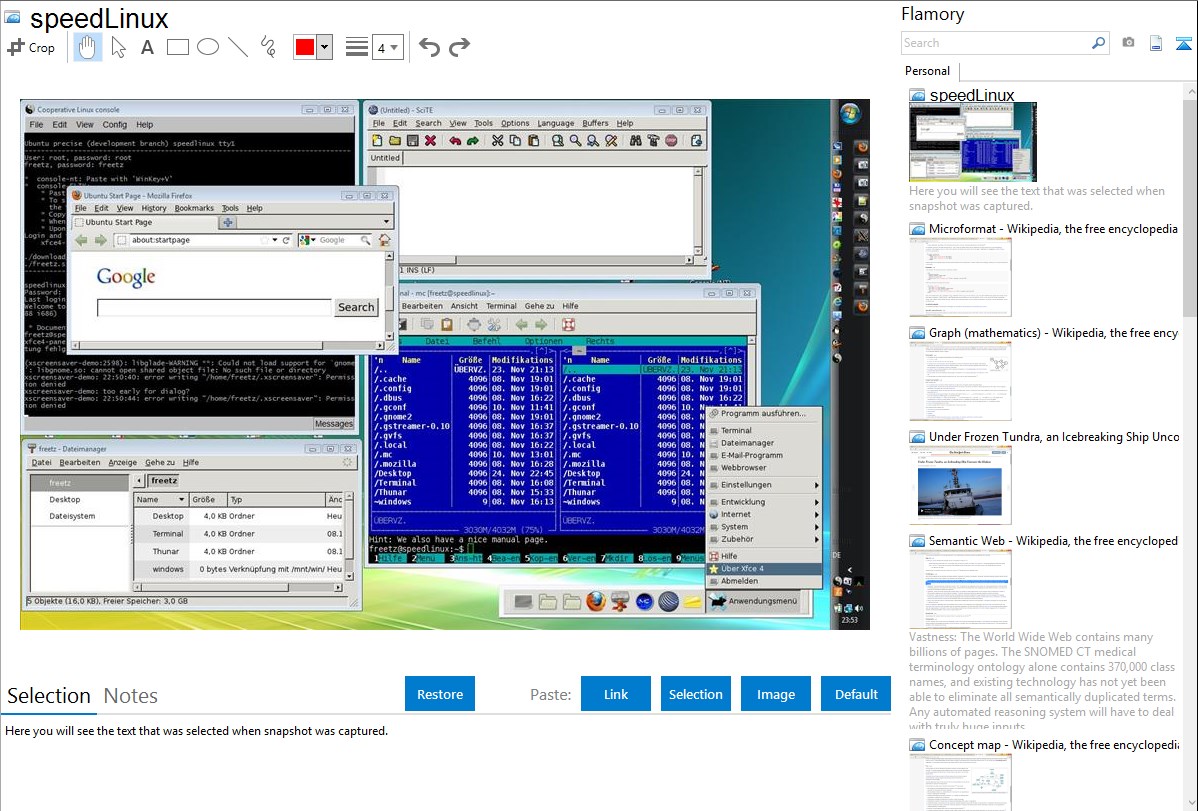Image resolution: width=1198 pixels, height=811 pixels.
Task: Open the Graph (mathematics) snapshot thumbnail
Action: [960, 381]
